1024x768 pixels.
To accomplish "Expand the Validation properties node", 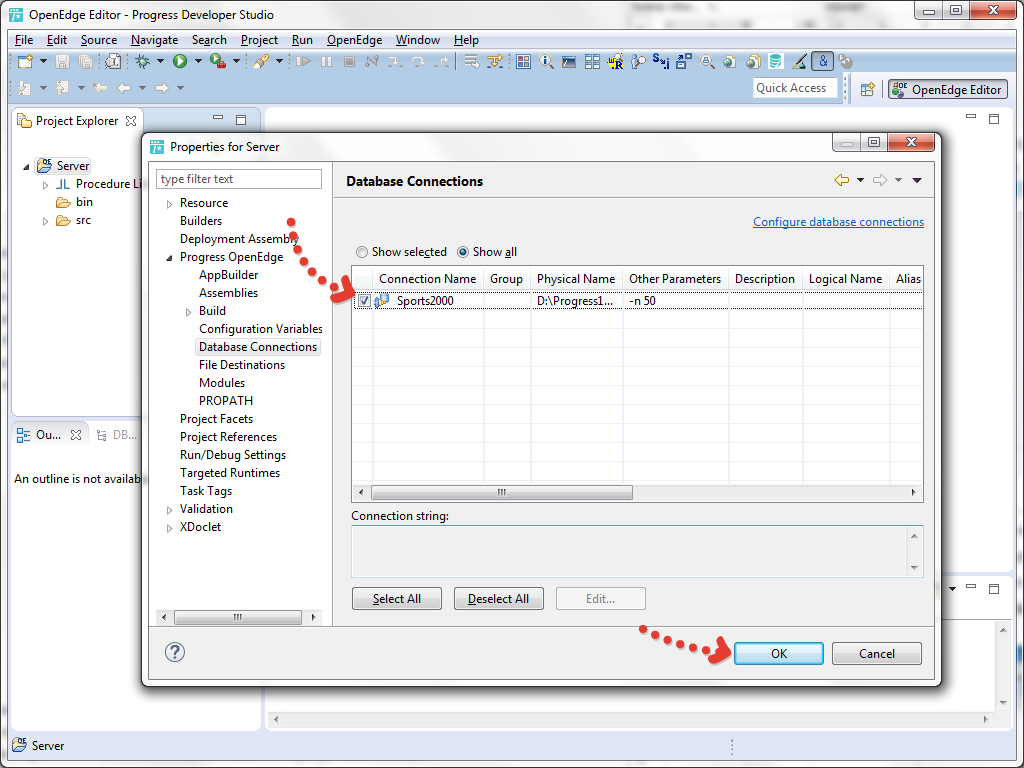I will pyautogui.click(x=169, y=509).
